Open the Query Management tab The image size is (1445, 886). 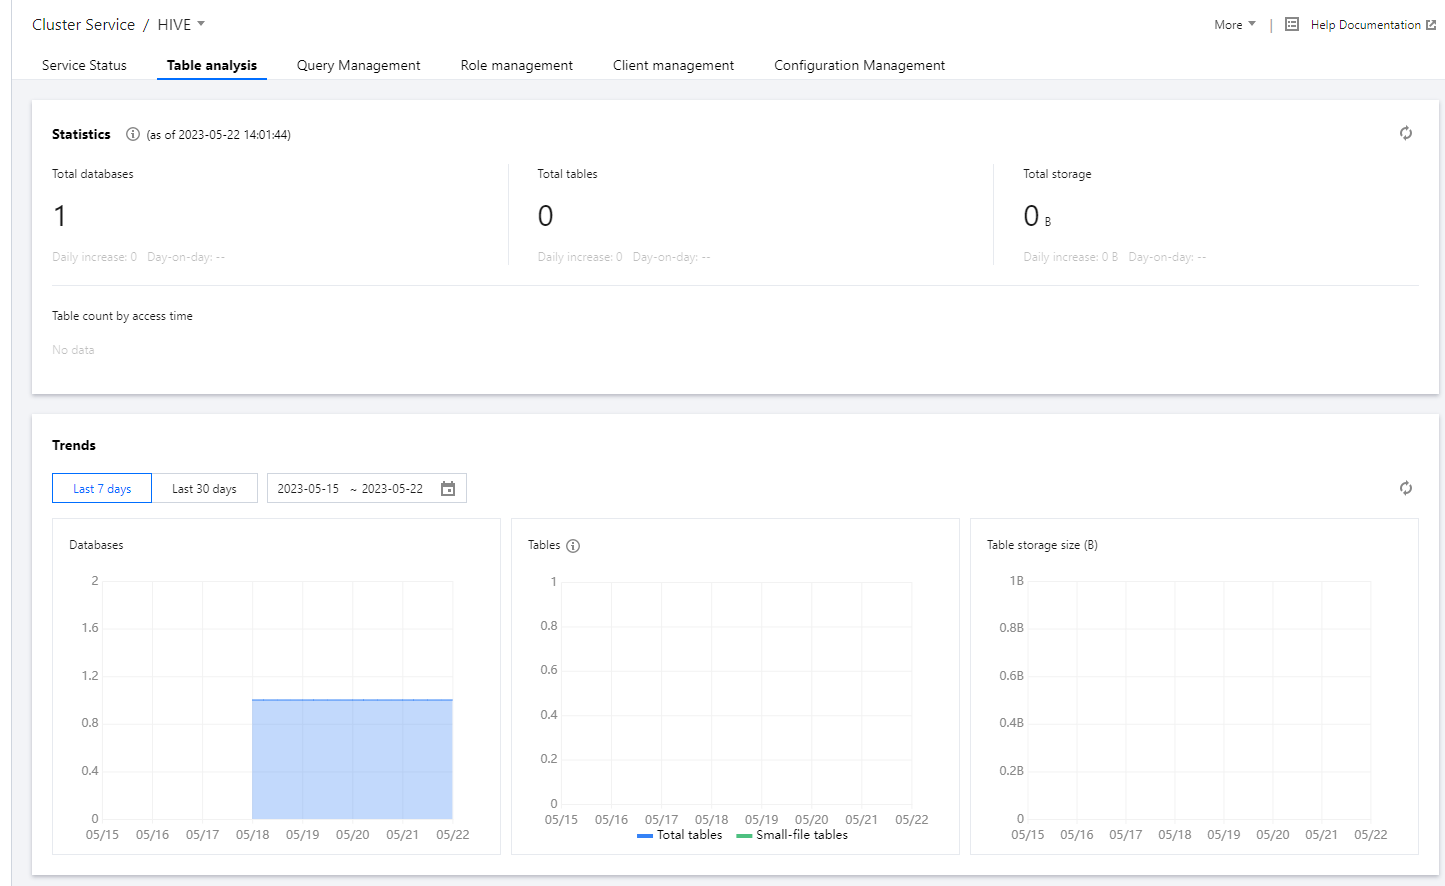coord(358,65)
